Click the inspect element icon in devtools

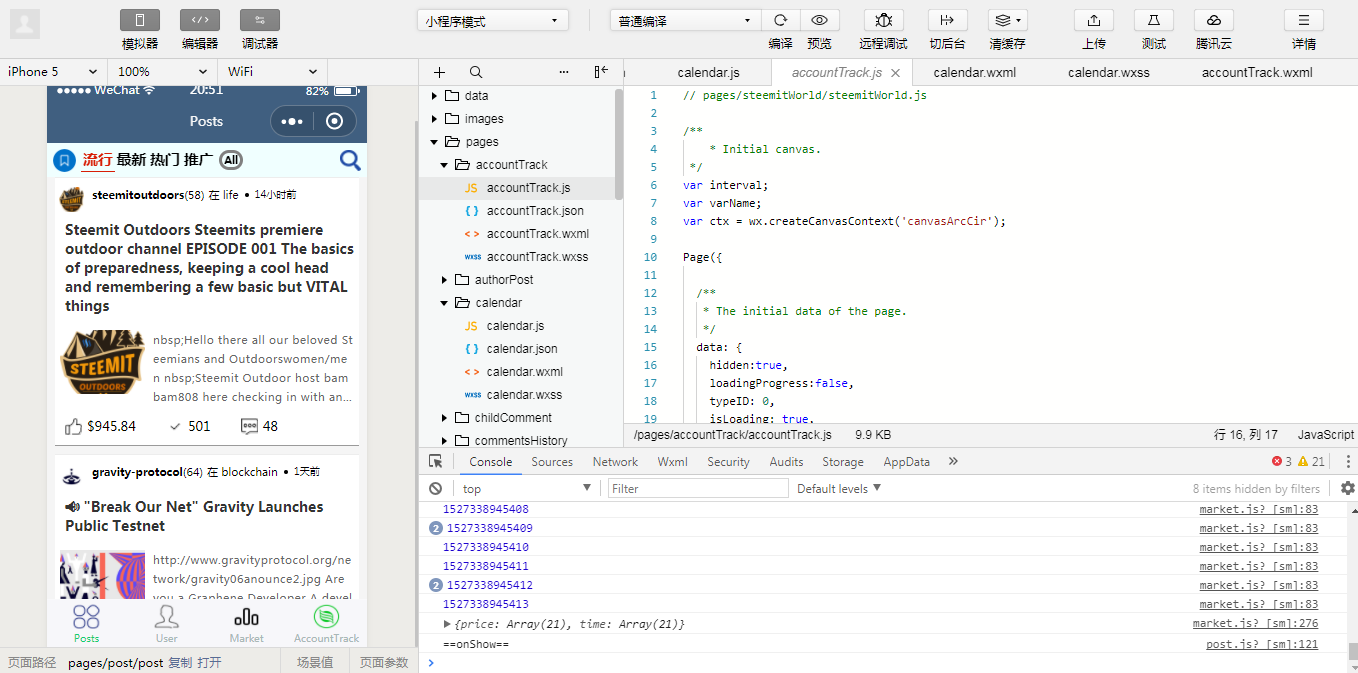[435, 462]
